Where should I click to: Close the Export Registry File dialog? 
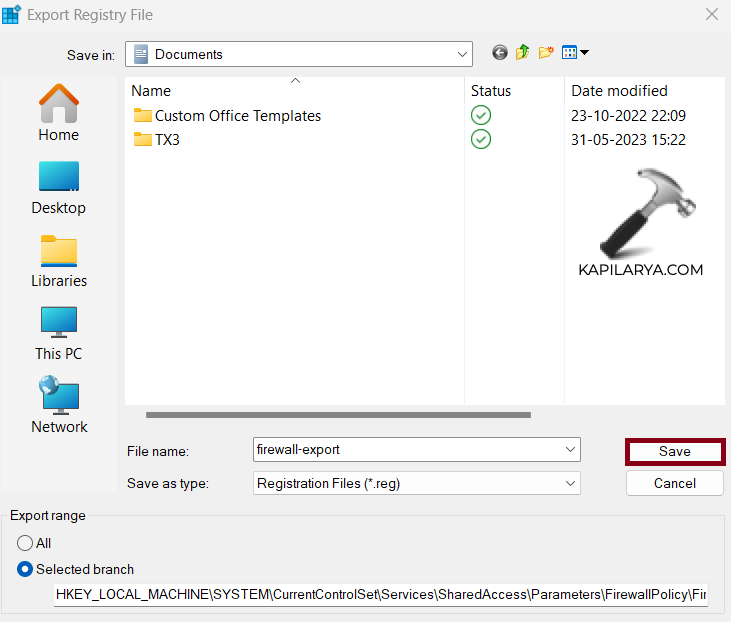[712, 14]
